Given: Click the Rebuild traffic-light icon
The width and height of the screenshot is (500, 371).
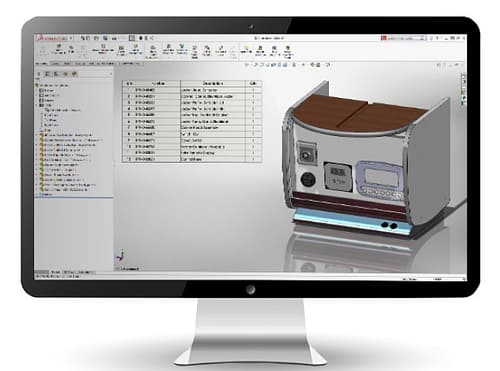Looking at the screenshot, I should 141,38.
